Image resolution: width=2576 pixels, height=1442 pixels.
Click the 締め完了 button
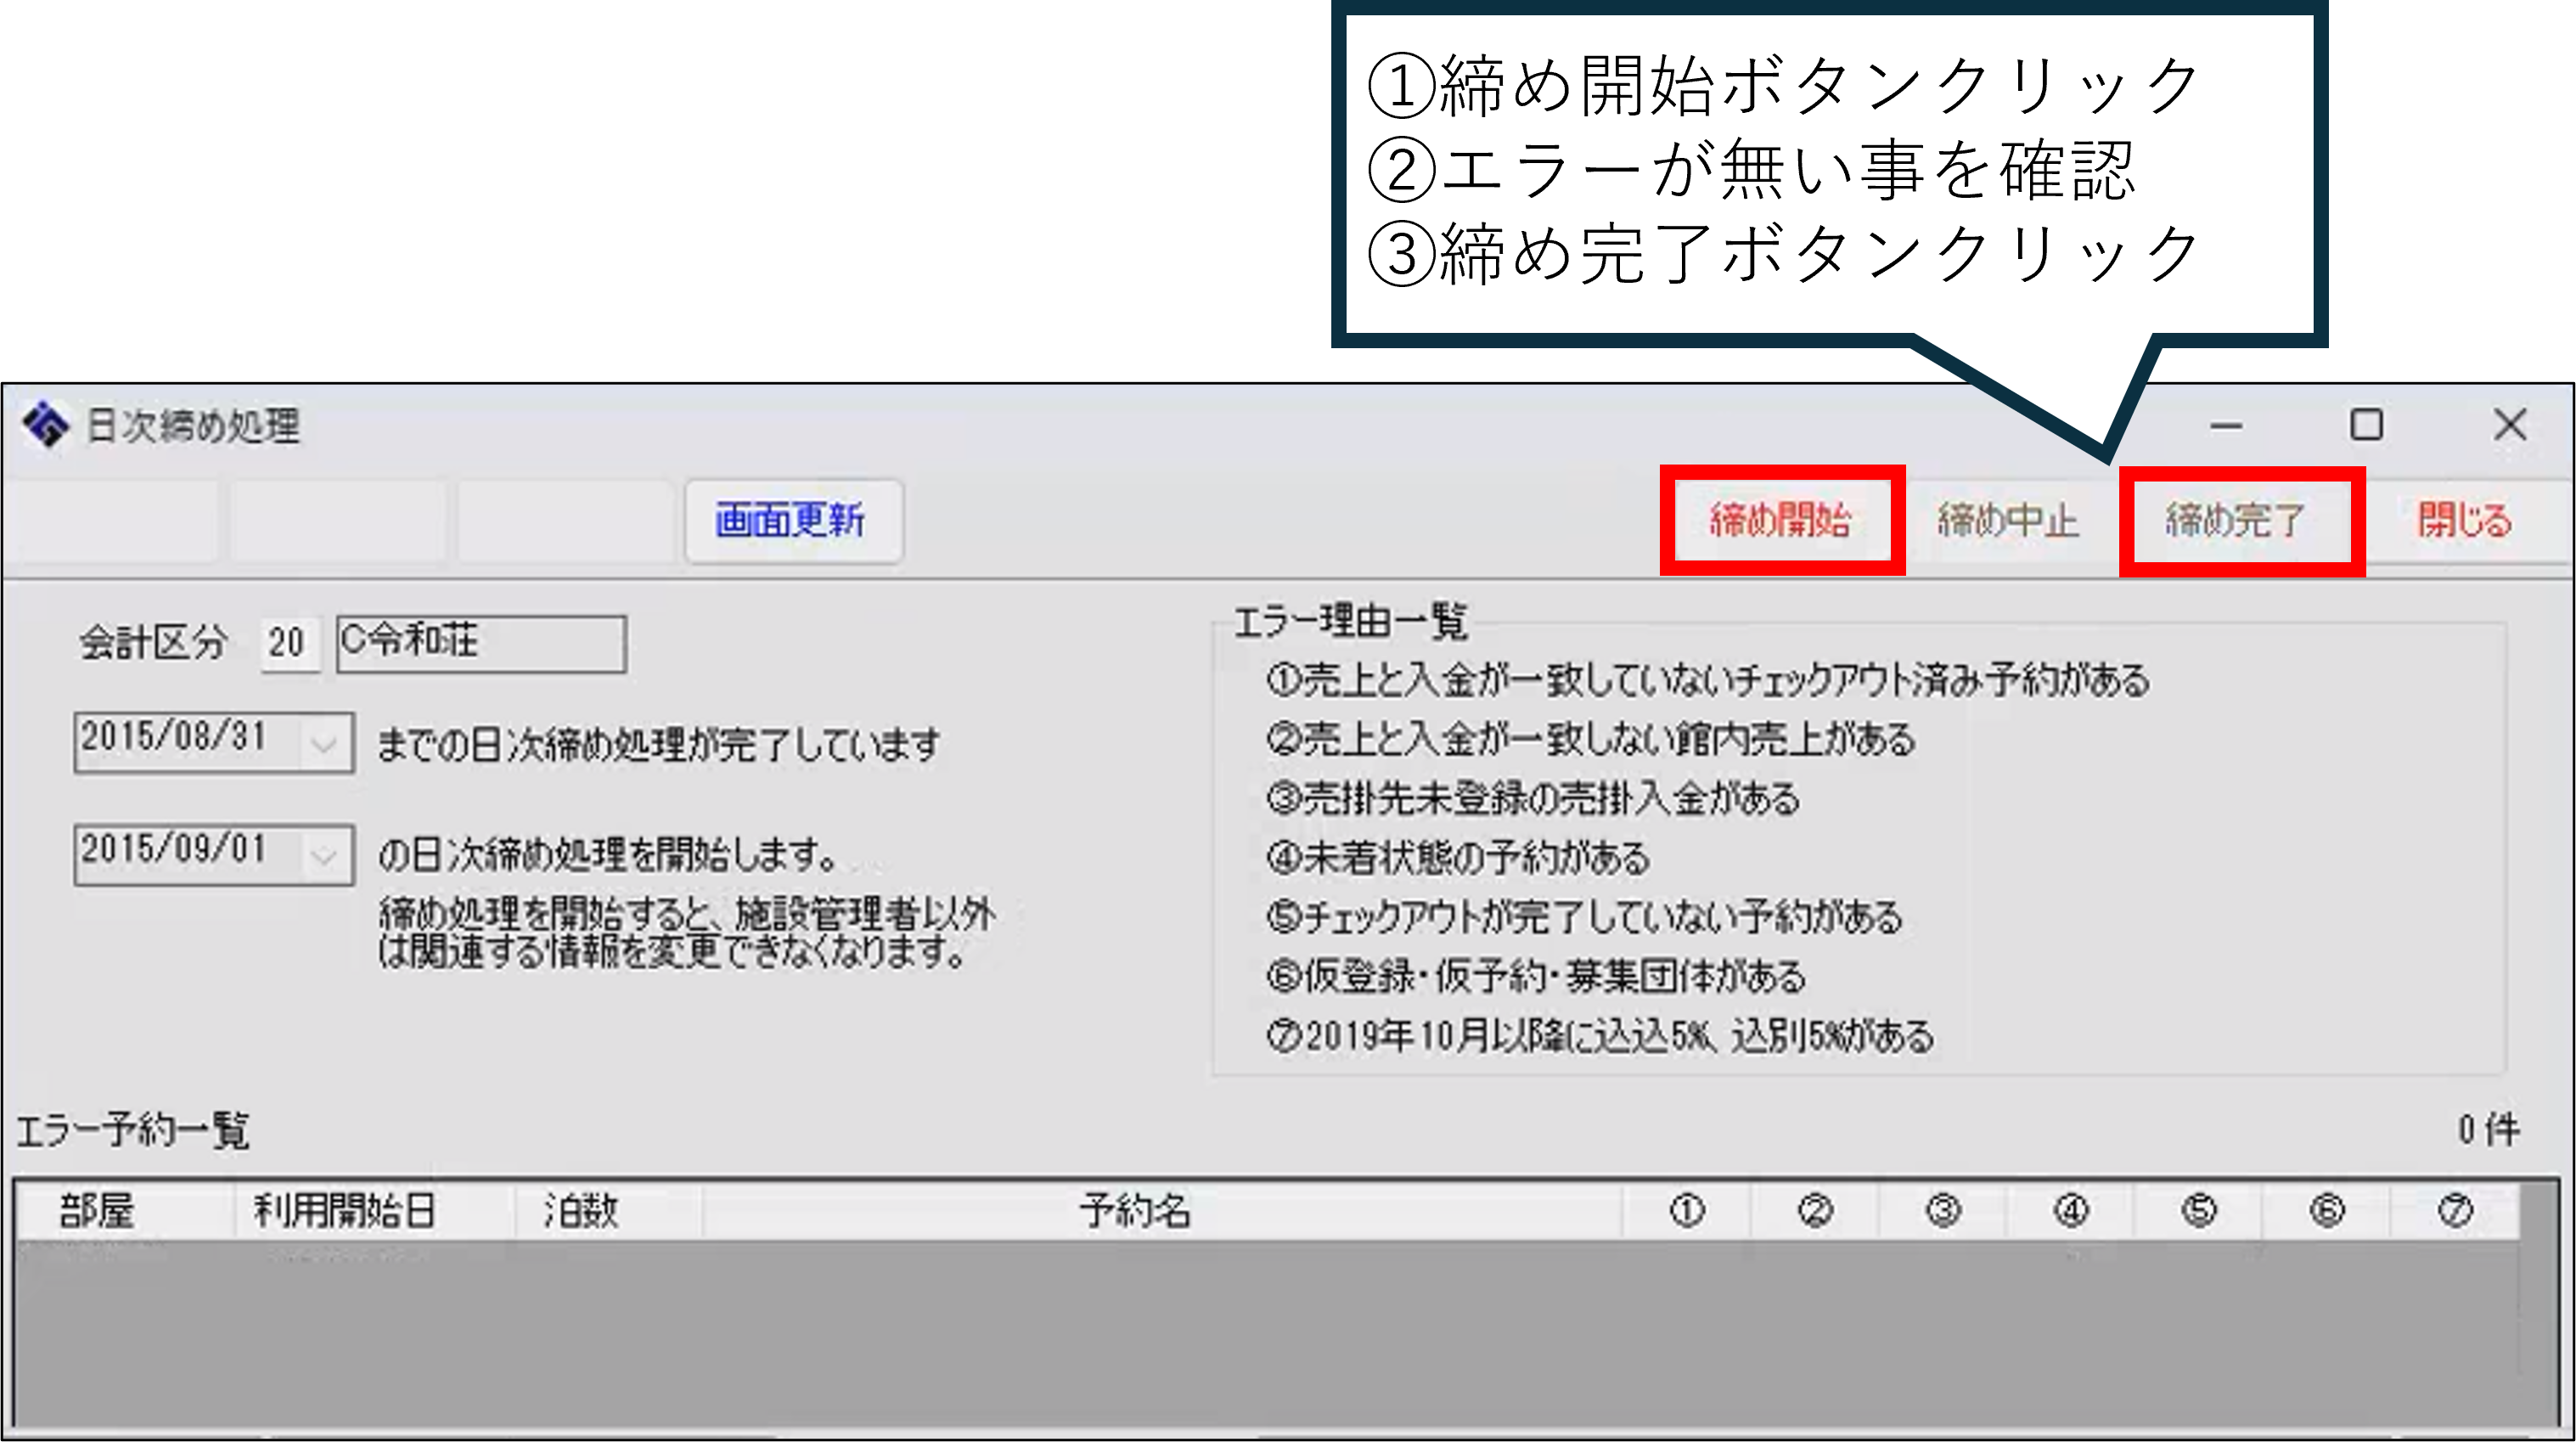2238,521
